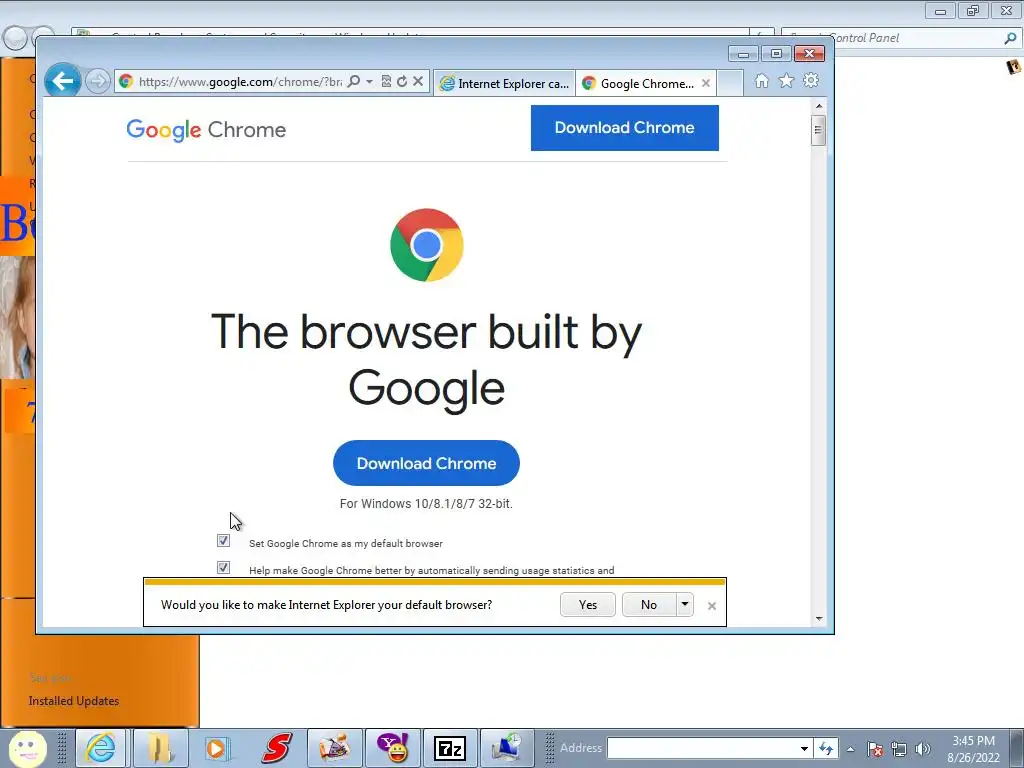Click Control Panel search magnifier icon
The width and height of the screenshot is (1024, 768).
point(1010,39)
